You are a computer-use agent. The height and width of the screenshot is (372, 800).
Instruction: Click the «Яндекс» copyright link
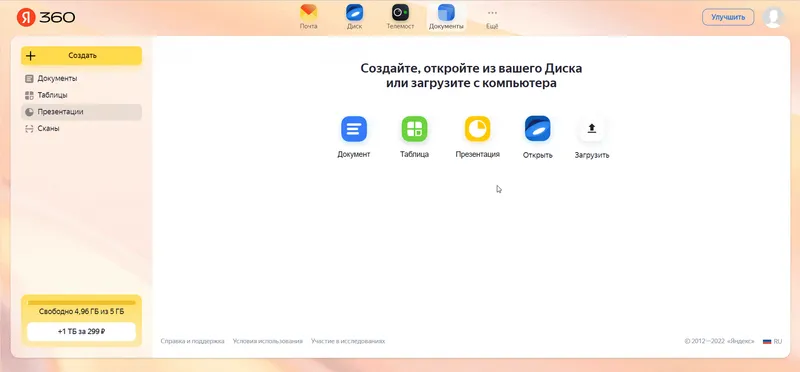click(741, 341)
